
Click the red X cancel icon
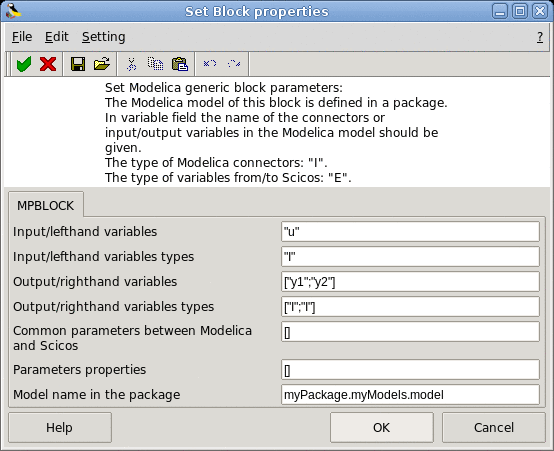(x=48, y=64)
